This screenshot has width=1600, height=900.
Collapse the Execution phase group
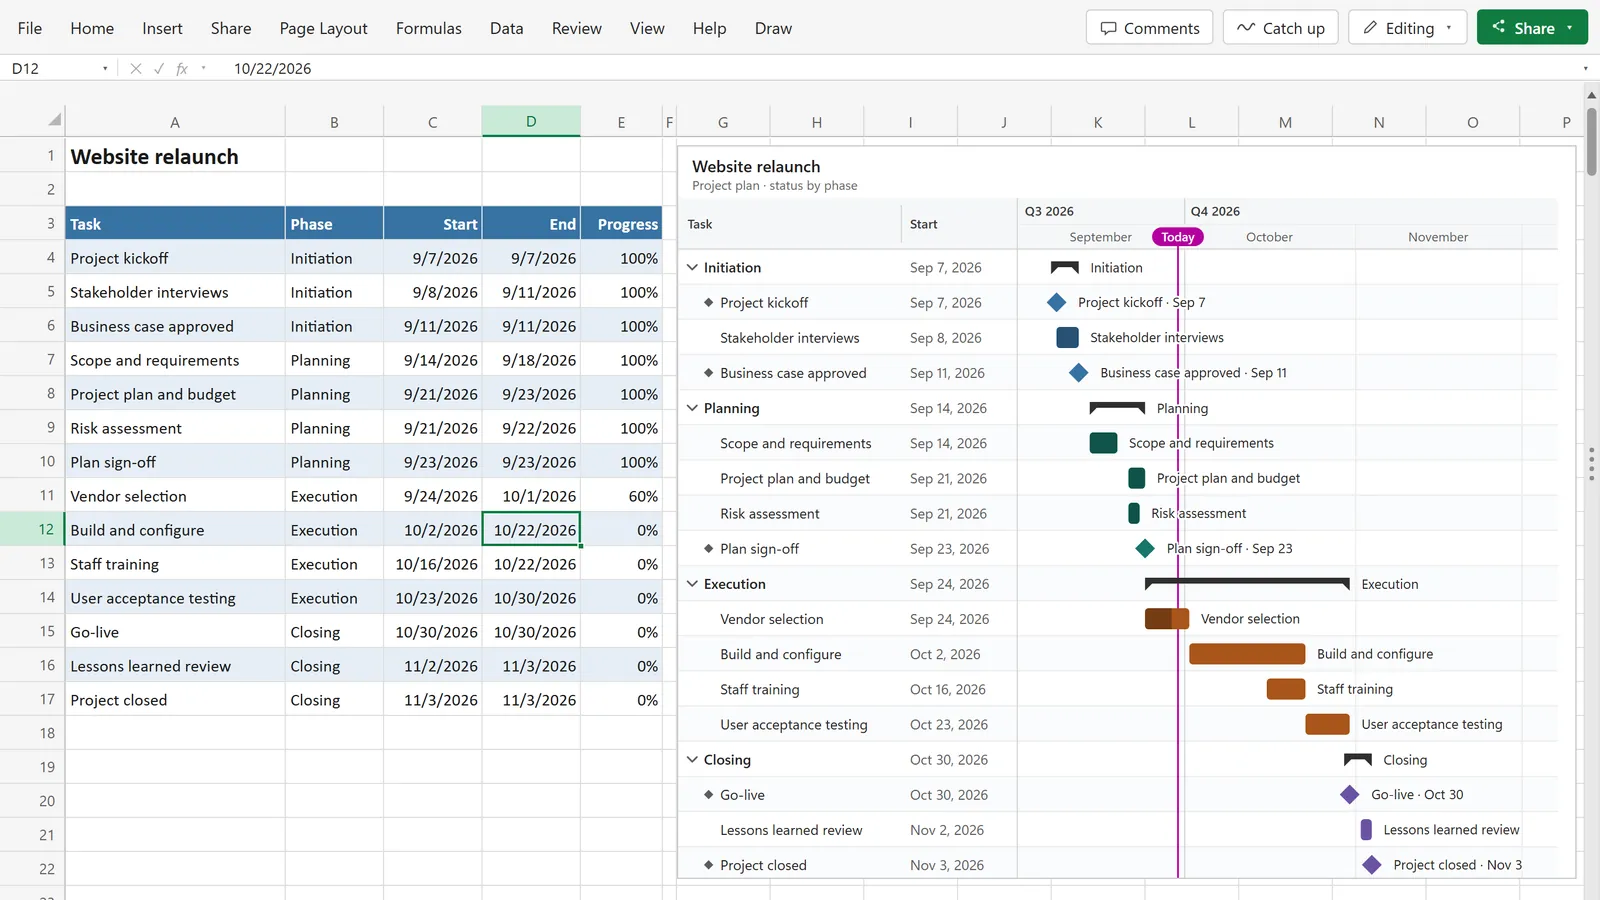point(692,583)
